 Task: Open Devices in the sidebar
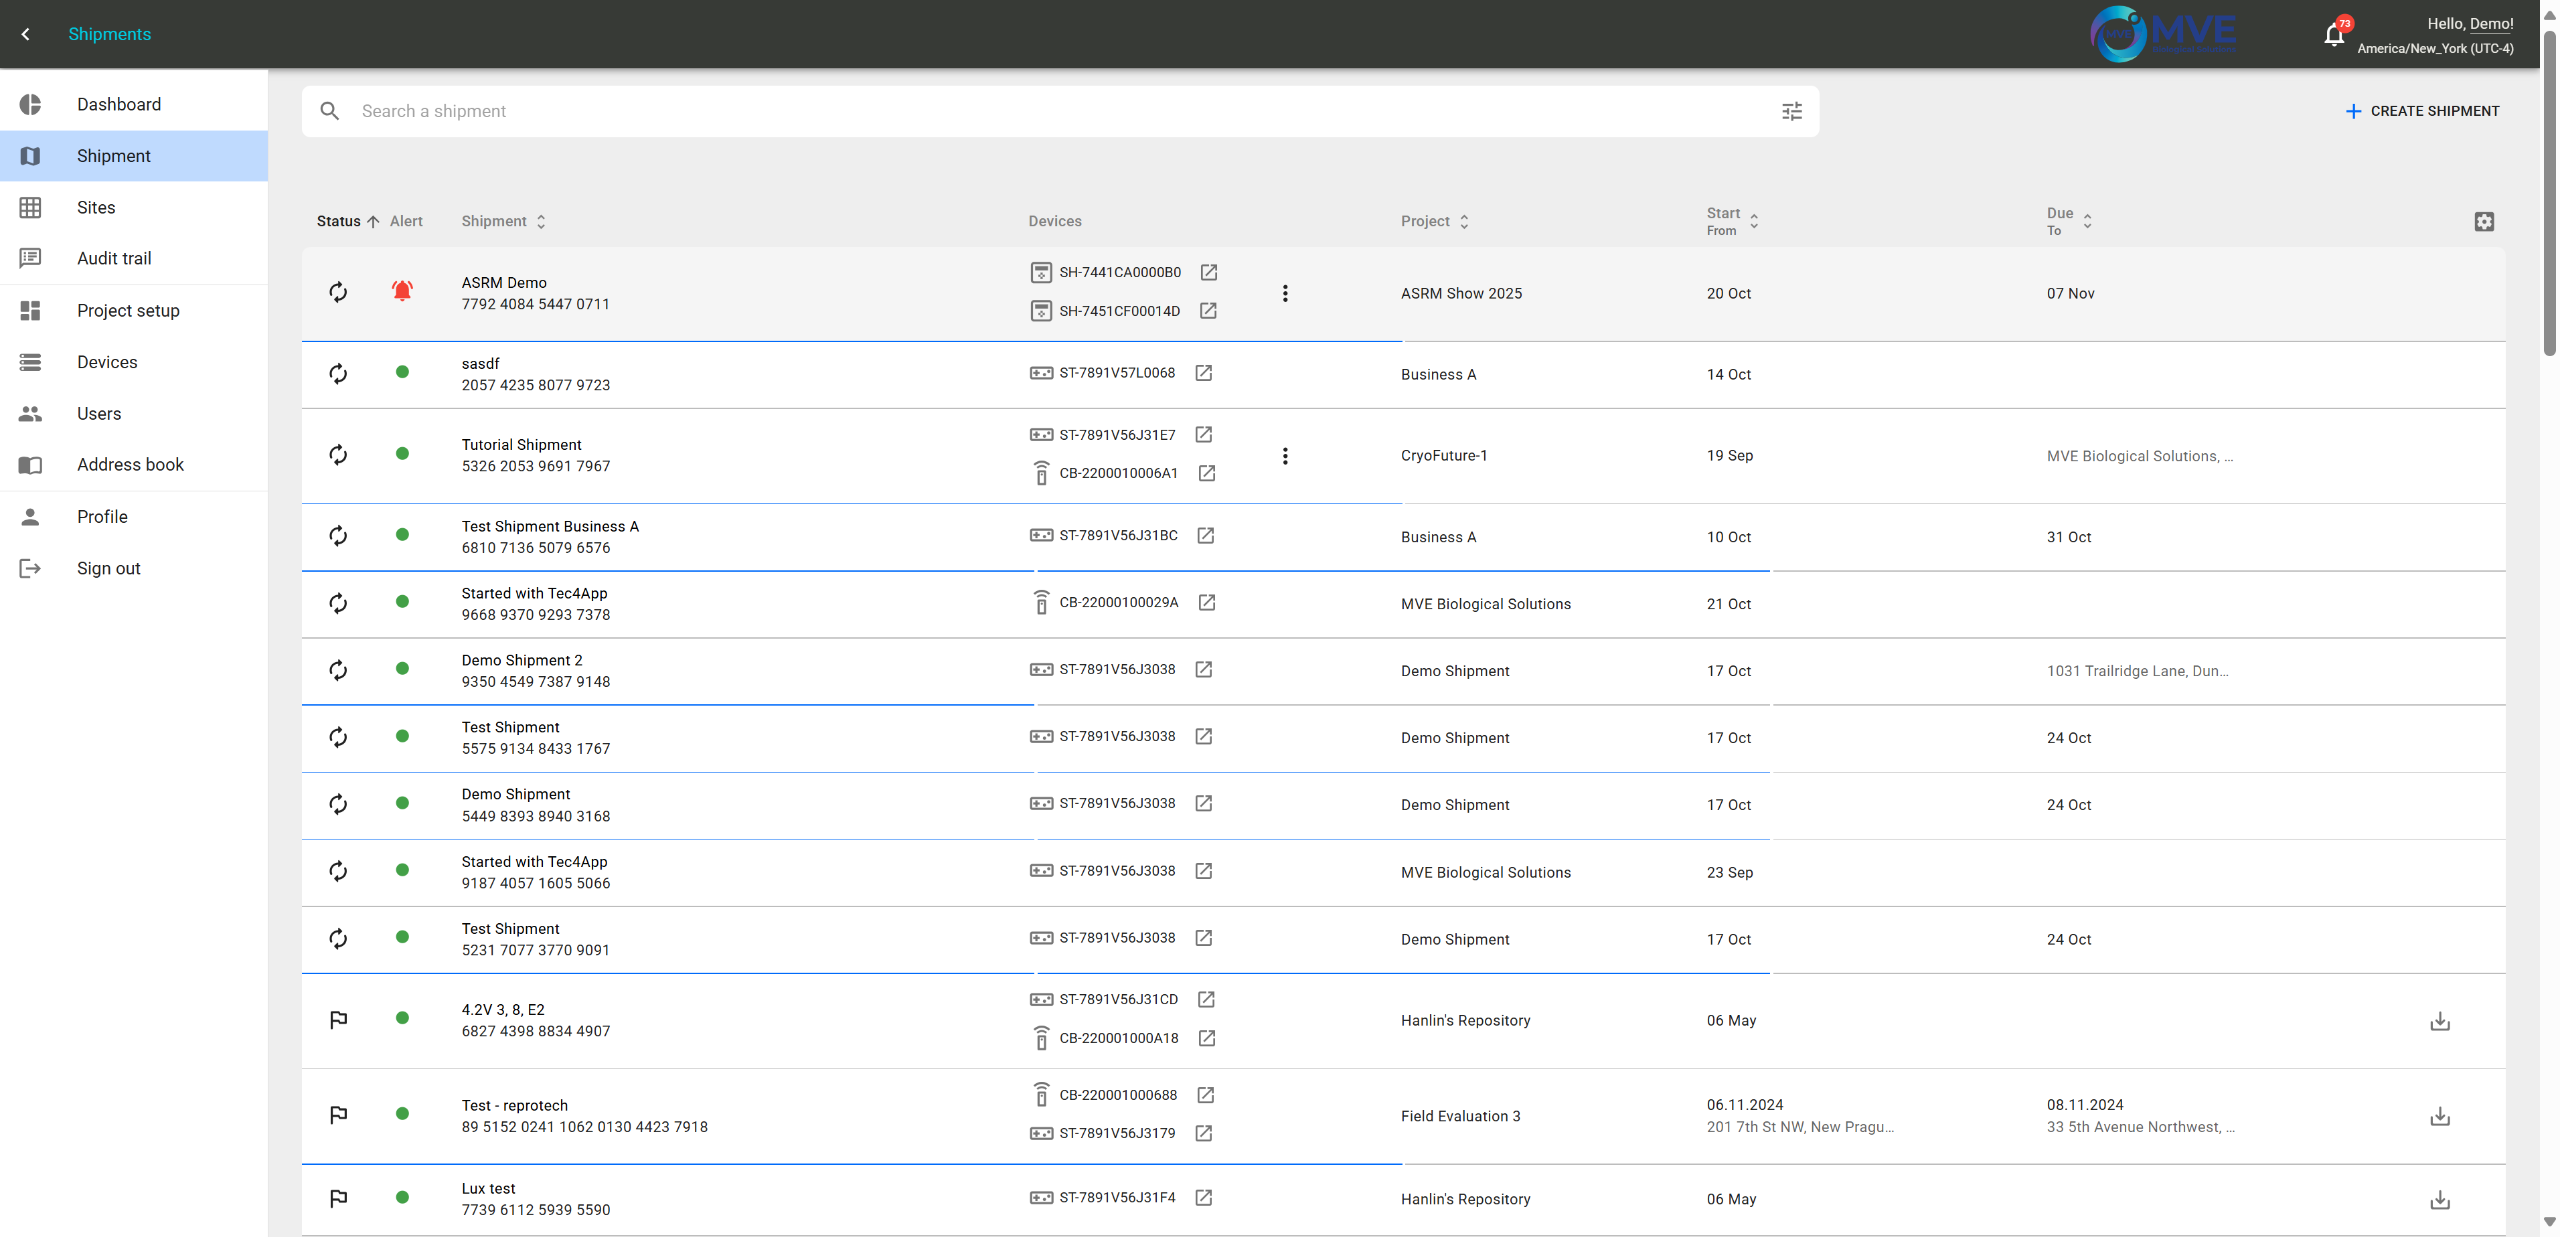107,362
